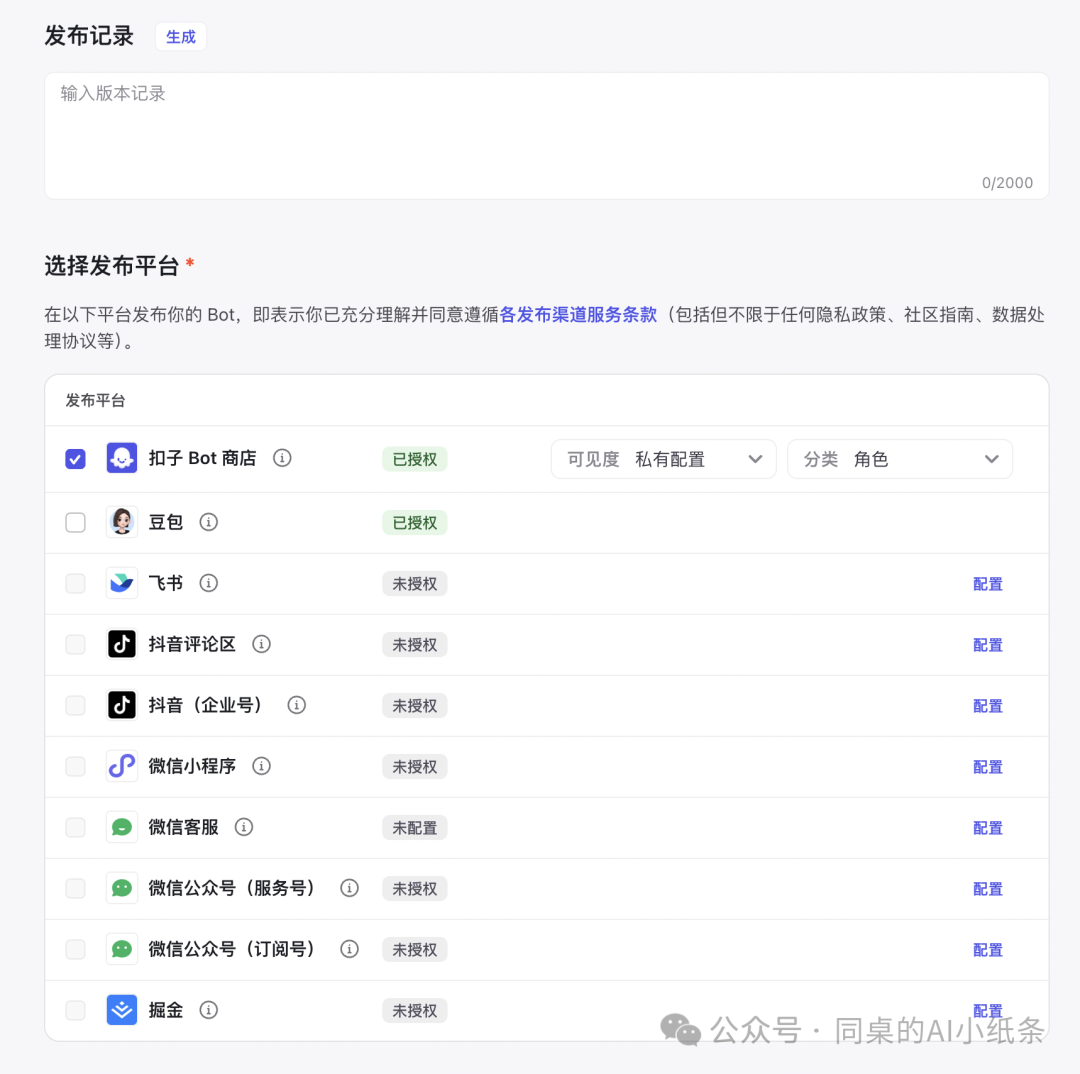Screen dimensions: 1080x1074
Task: Click the 微信客服 green chat icon
Action: point(121,827)
